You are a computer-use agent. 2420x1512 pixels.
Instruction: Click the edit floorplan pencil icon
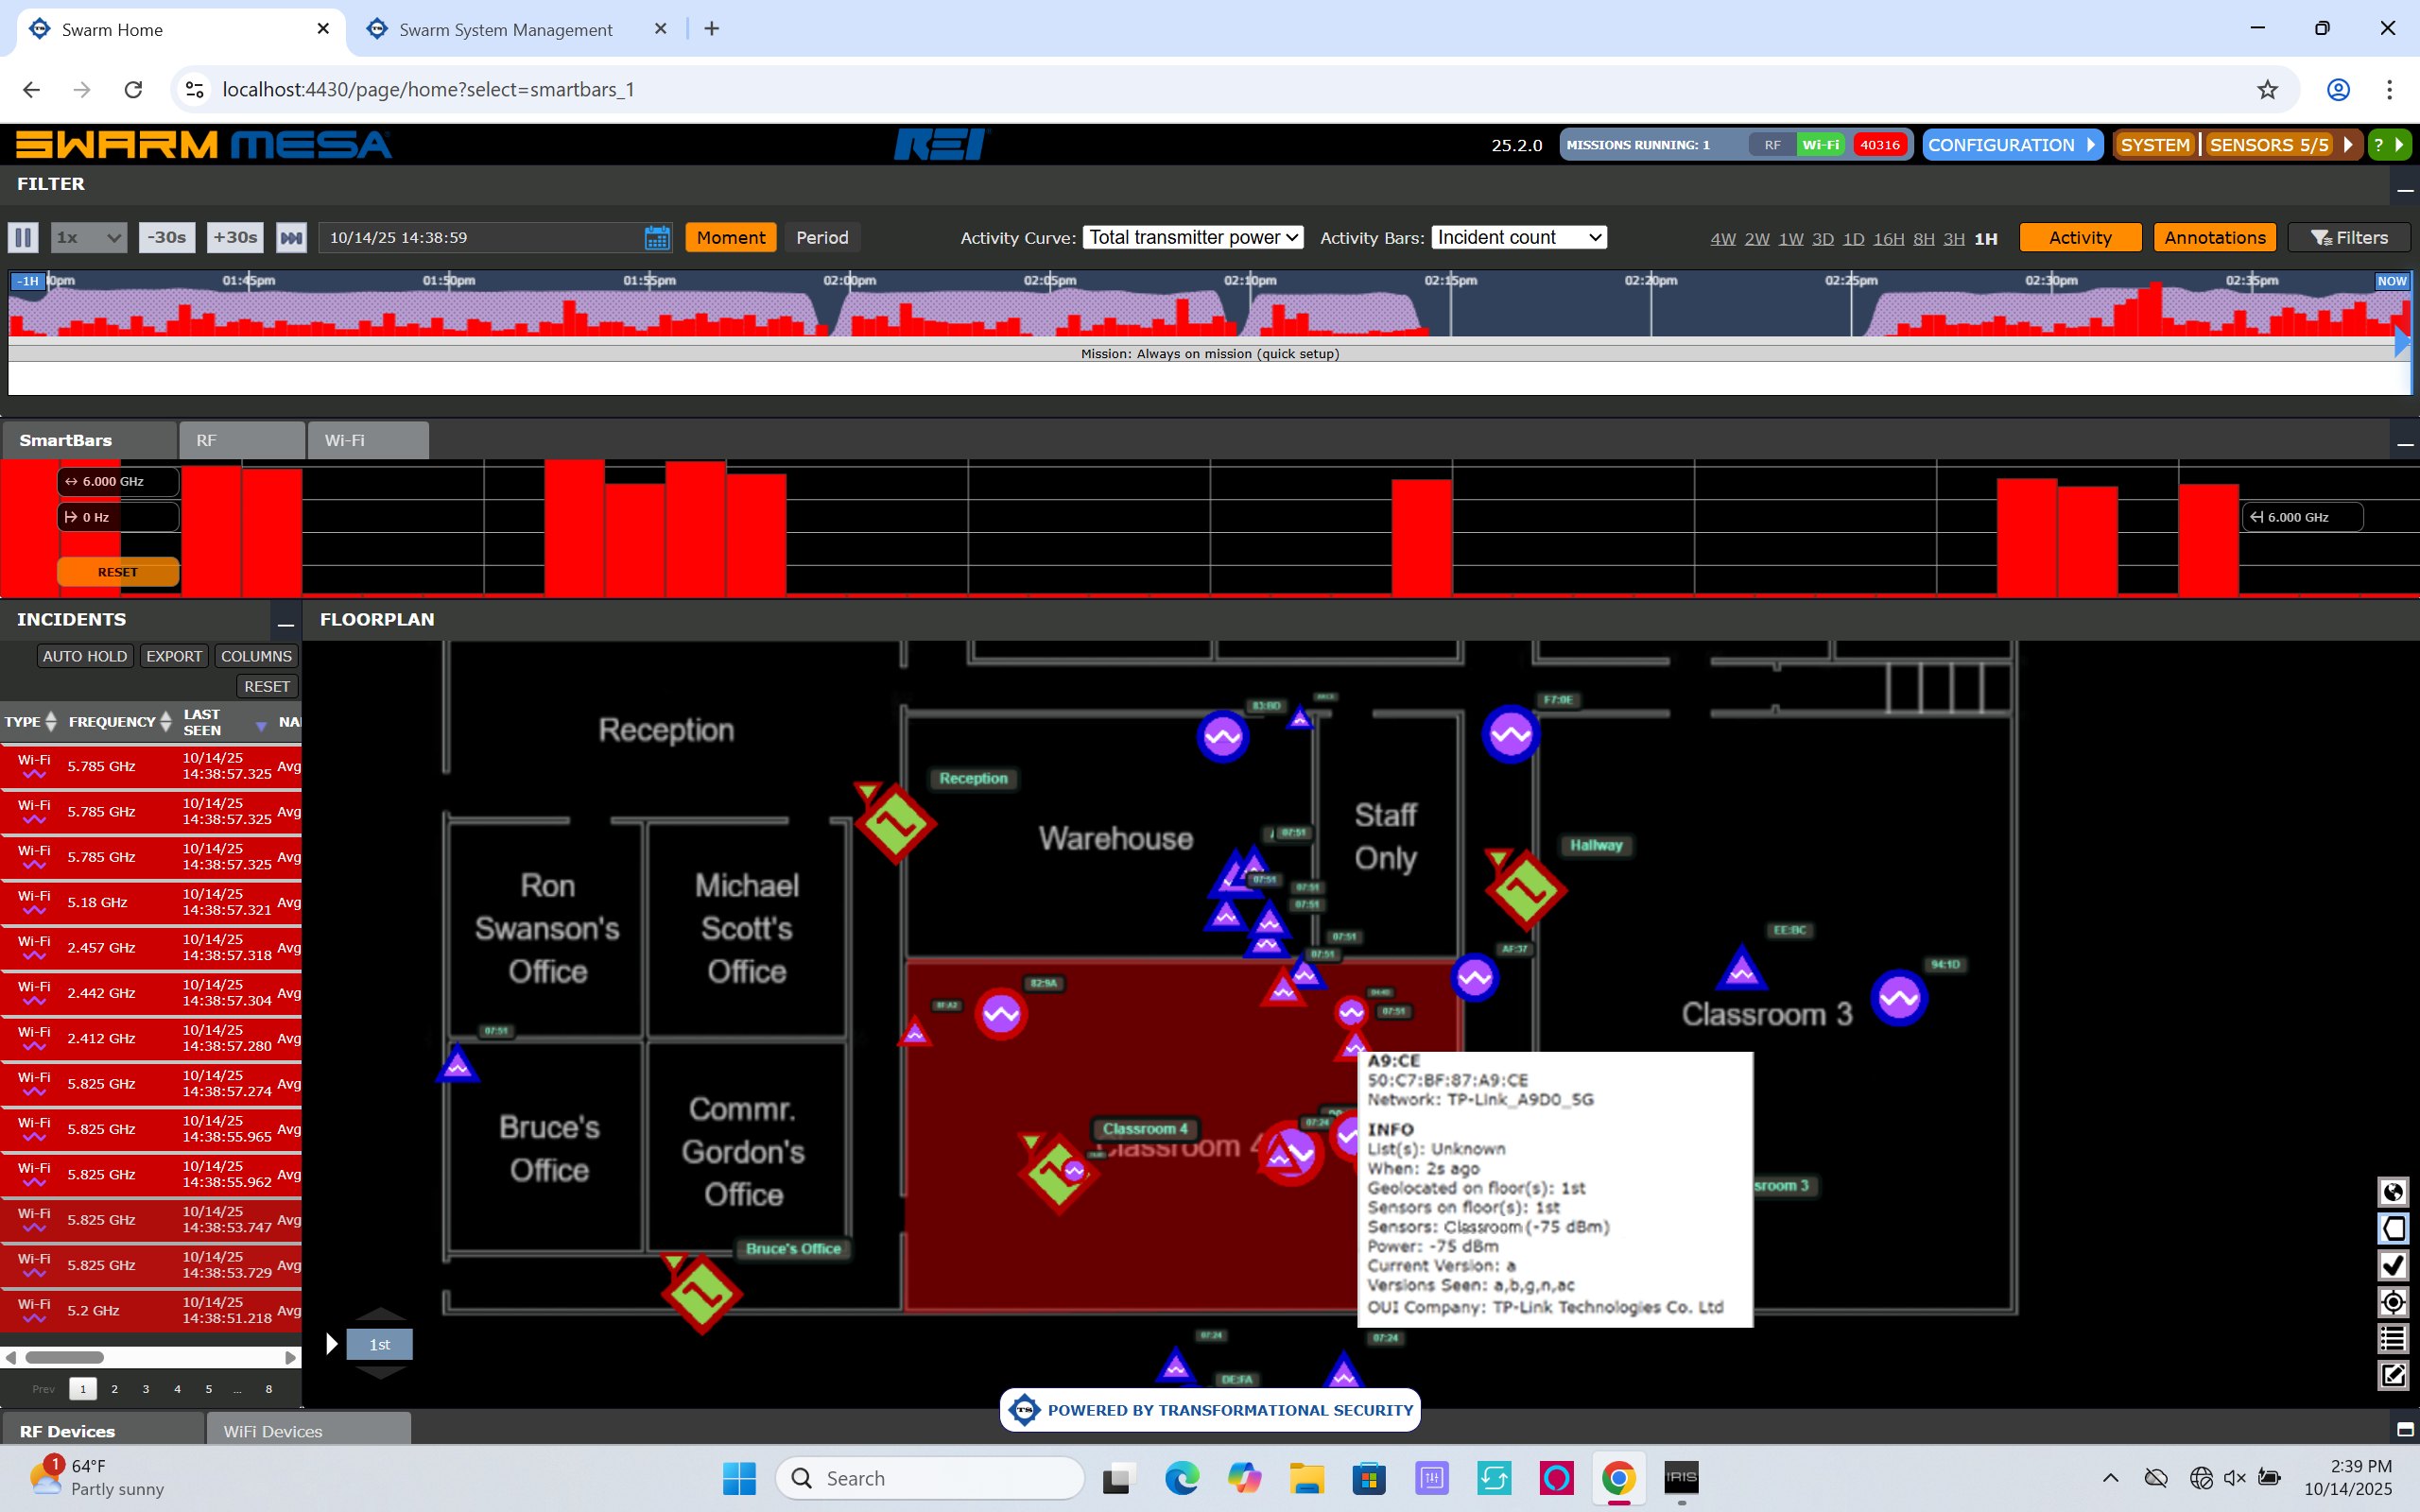point(2393,1376)
